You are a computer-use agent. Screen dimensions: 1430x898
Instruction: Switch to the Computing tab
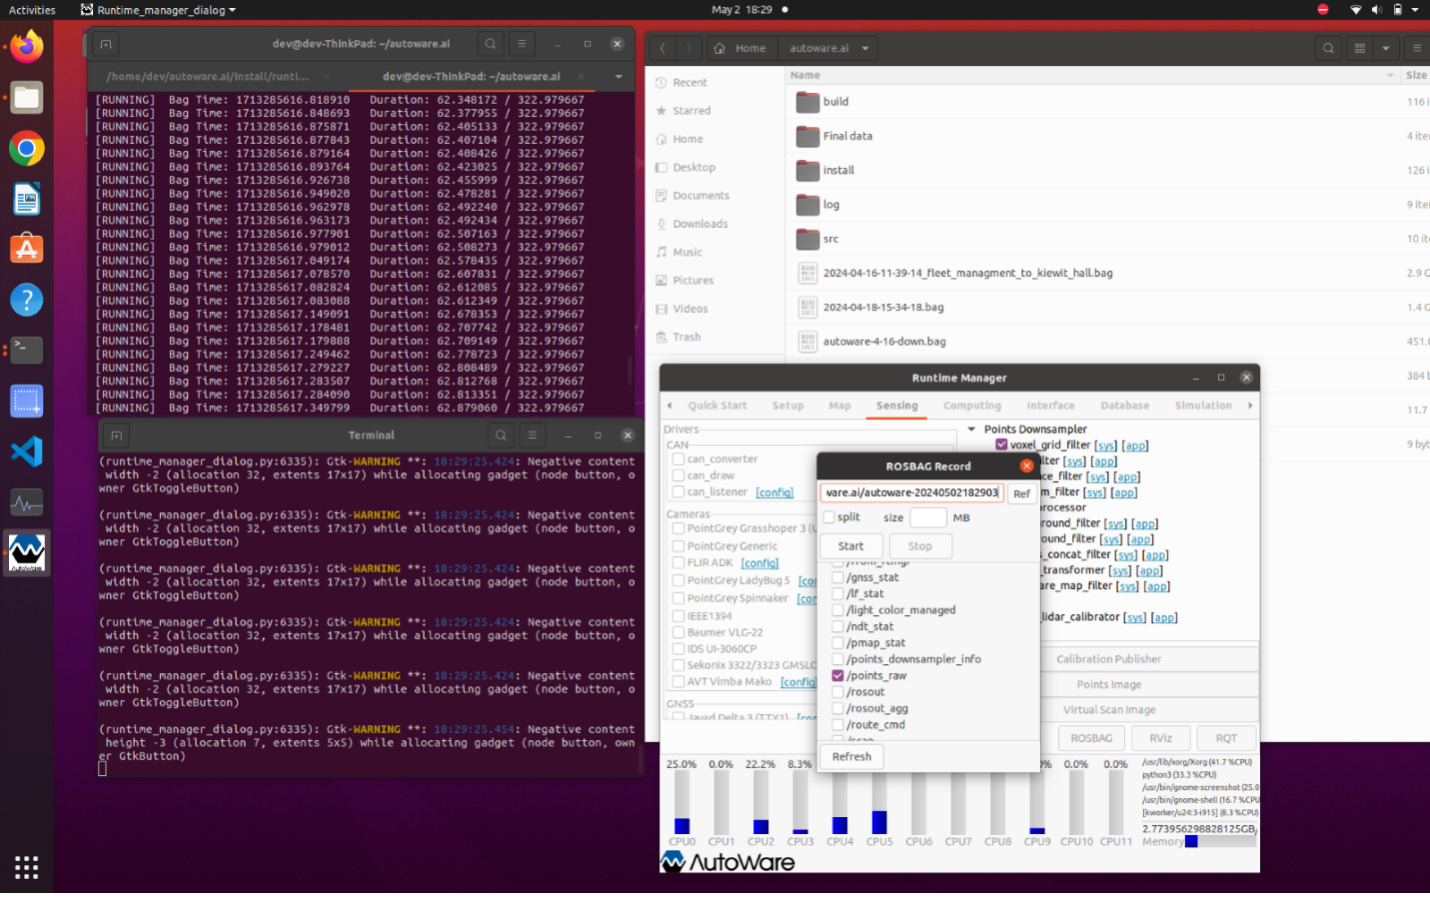971,406
